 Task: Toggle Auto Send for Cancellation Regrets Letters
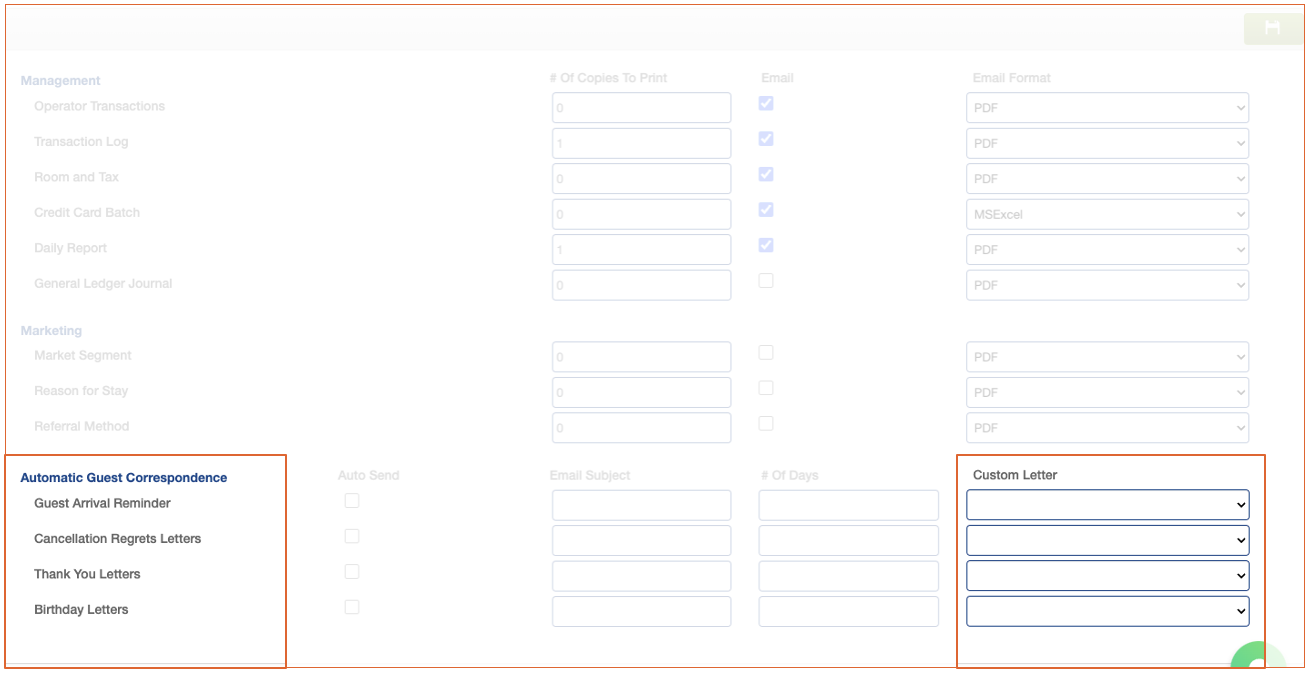[352, 536]
